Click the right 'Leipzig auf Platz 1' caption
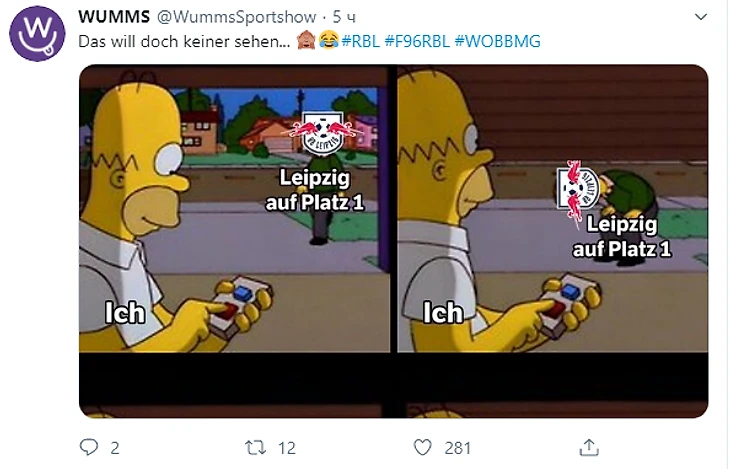This screenshot has height=469, width=730. point(622,237)
